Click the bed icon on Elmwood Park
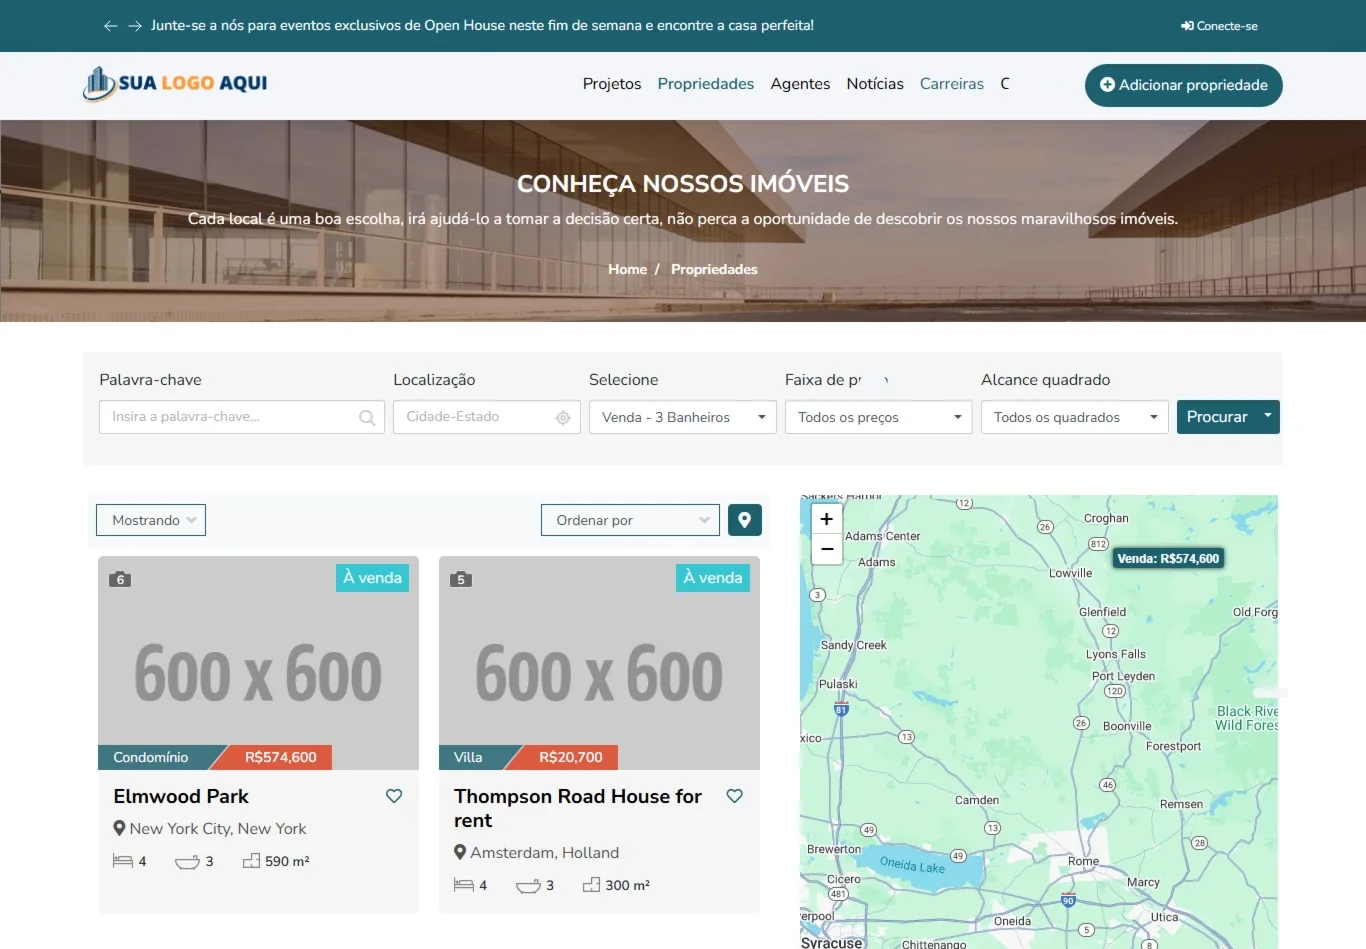Screen dimensions: 1366x949 point(123,861)
